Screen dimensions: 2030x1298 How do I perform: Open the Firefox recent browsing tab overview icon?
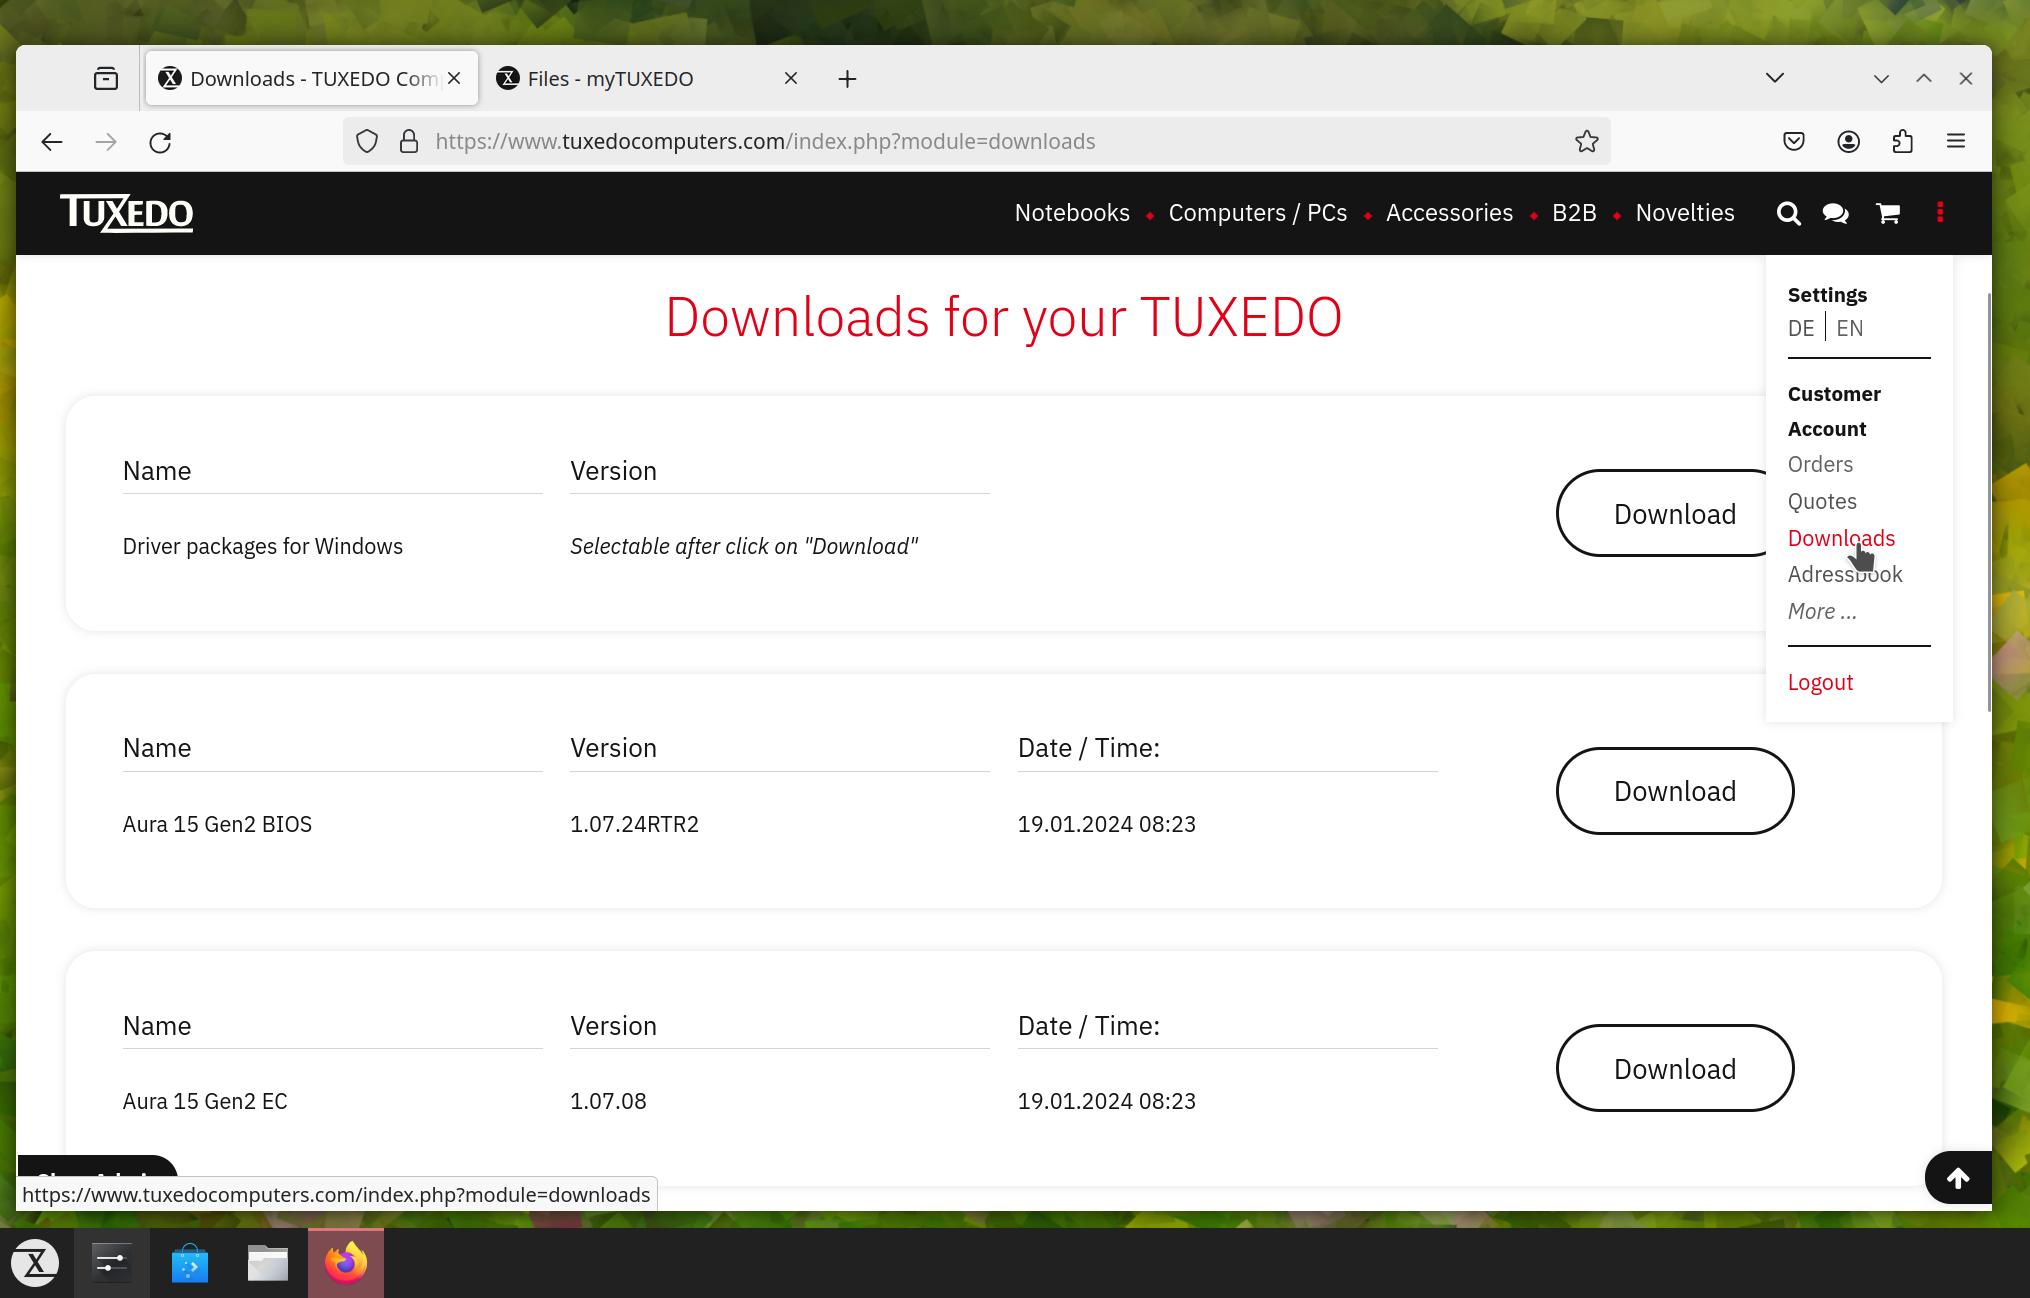106,78
